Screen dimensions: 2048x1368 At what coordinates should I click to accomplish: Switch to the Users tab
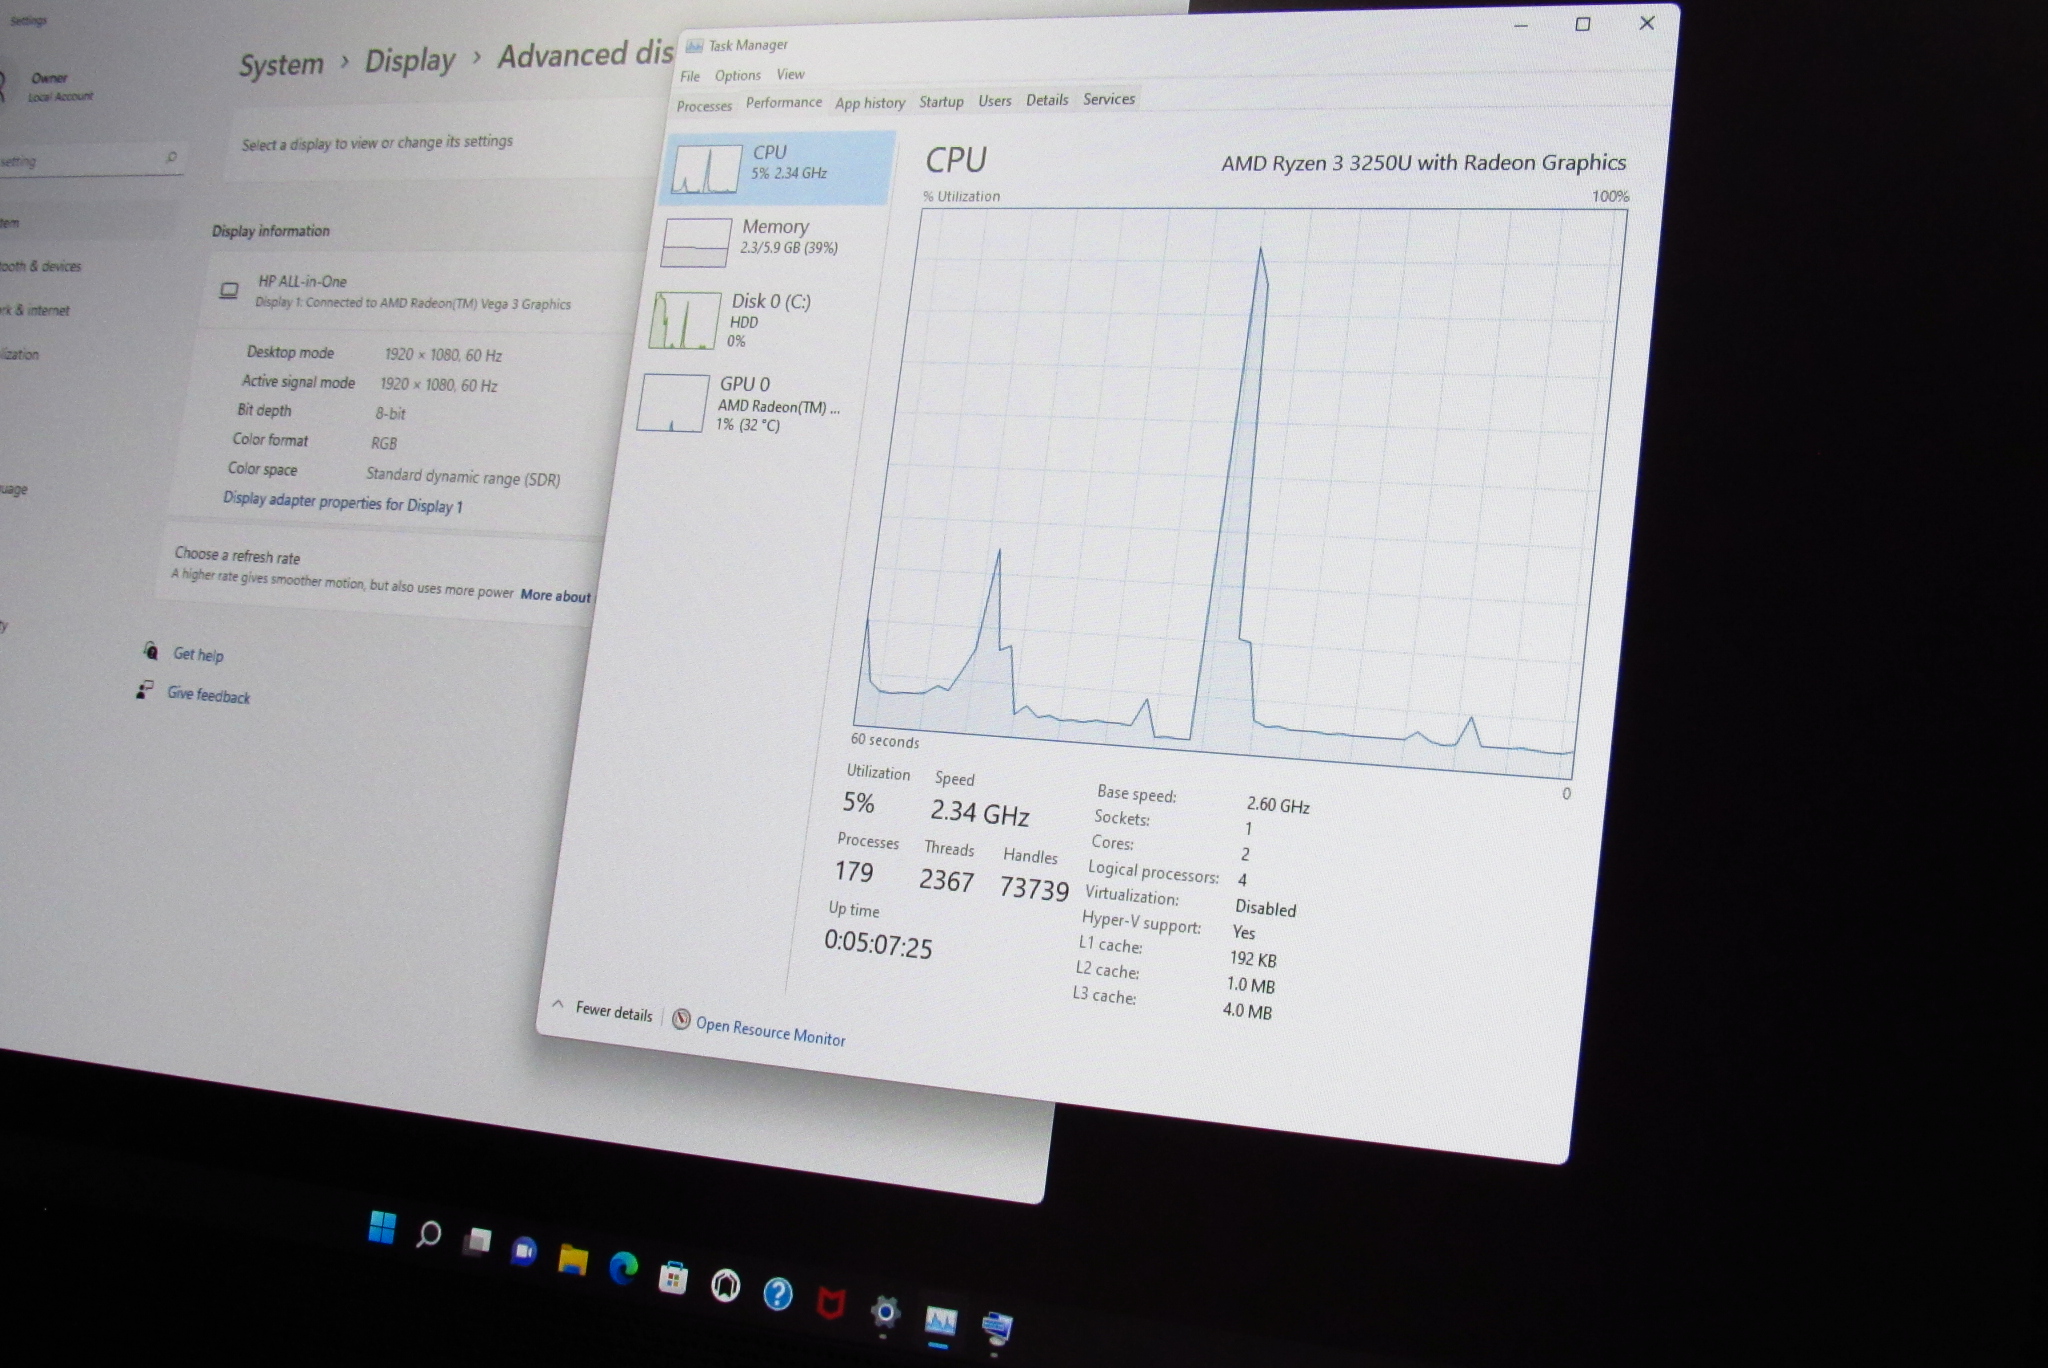[x=995, y=101]
